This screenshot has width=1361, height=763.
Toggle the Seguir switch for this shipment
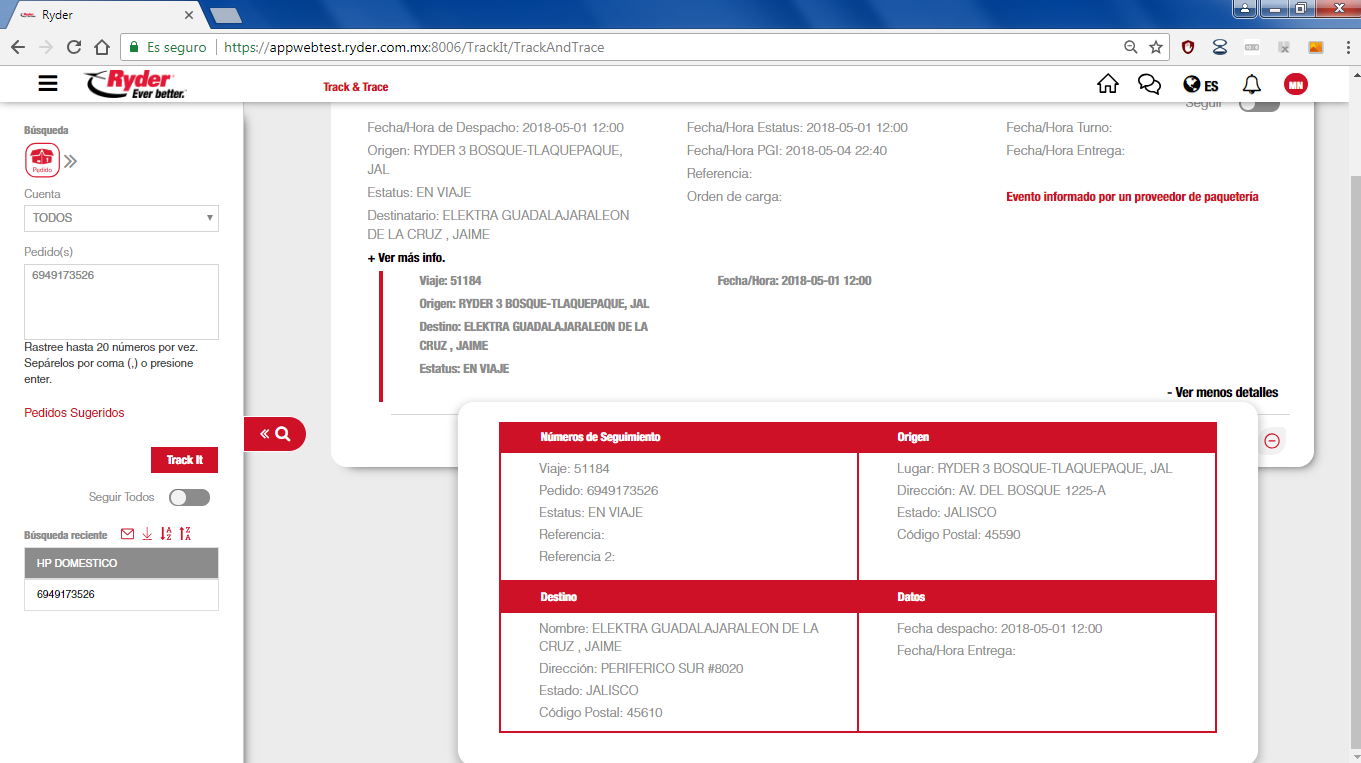coord(1258,104)
